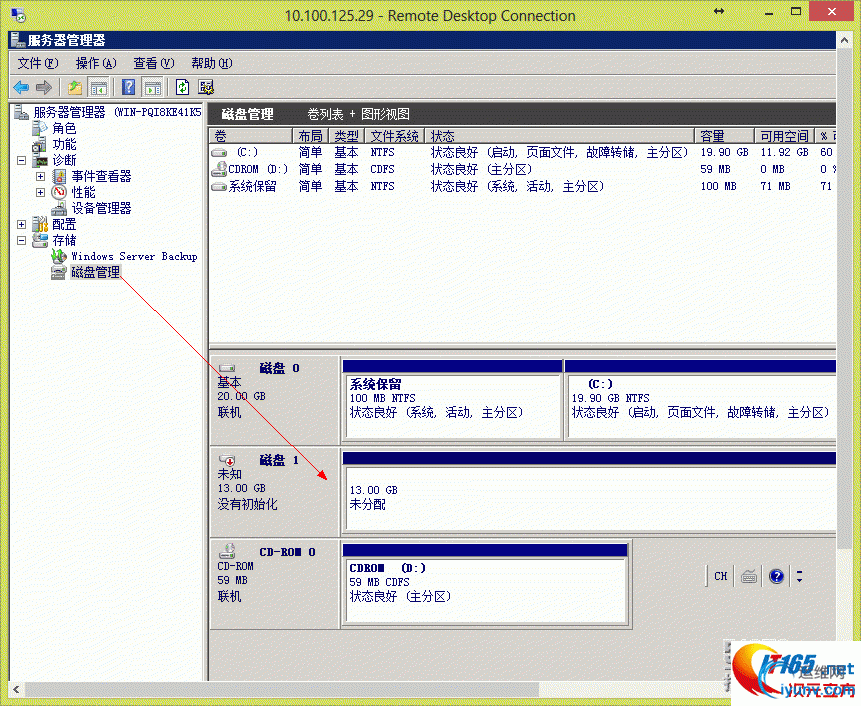Click the CDFS file system cell
The width and height of the screenshot is (861, 706).
(382, 169)
